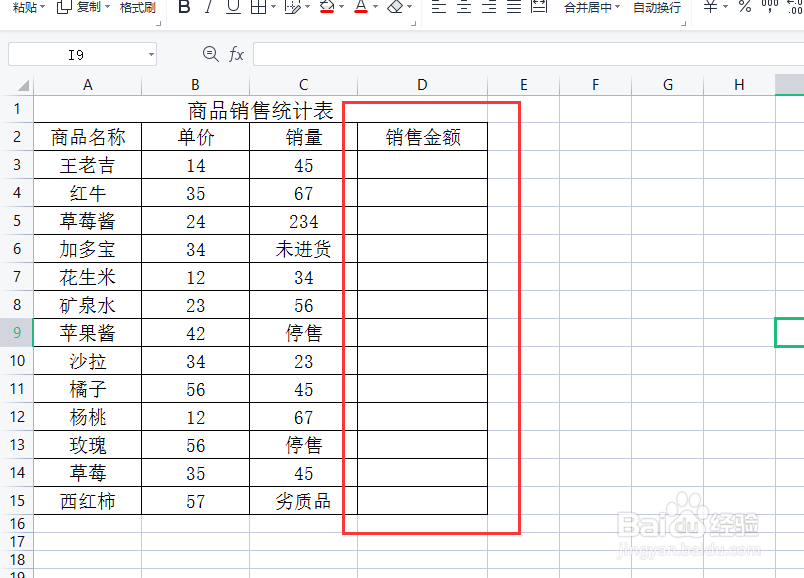Apply bold formatting with the B icon

coord(185,8)
